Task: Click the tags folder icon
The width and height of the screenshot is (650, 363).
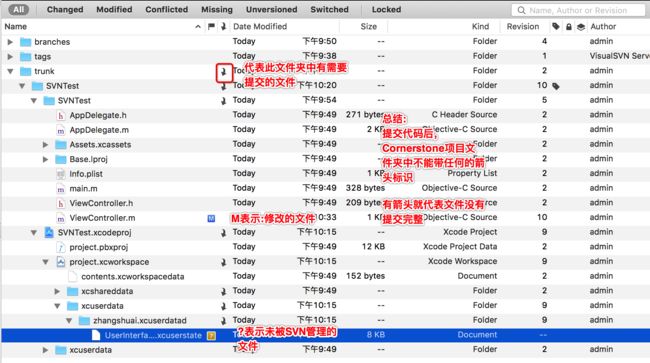Action: coord(26,56)
